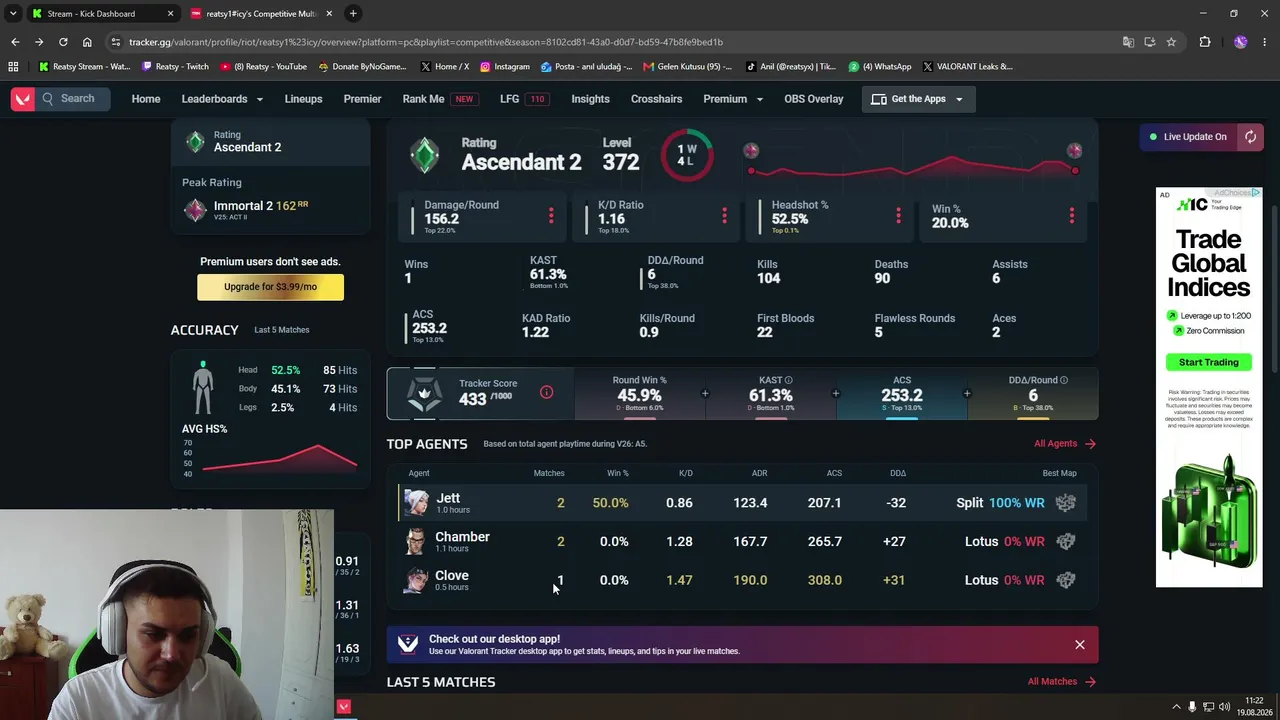The image size is (1280, 720).
Task: Click the DDΔ/Round info icon in score bar
Action: click(1063, 380)
